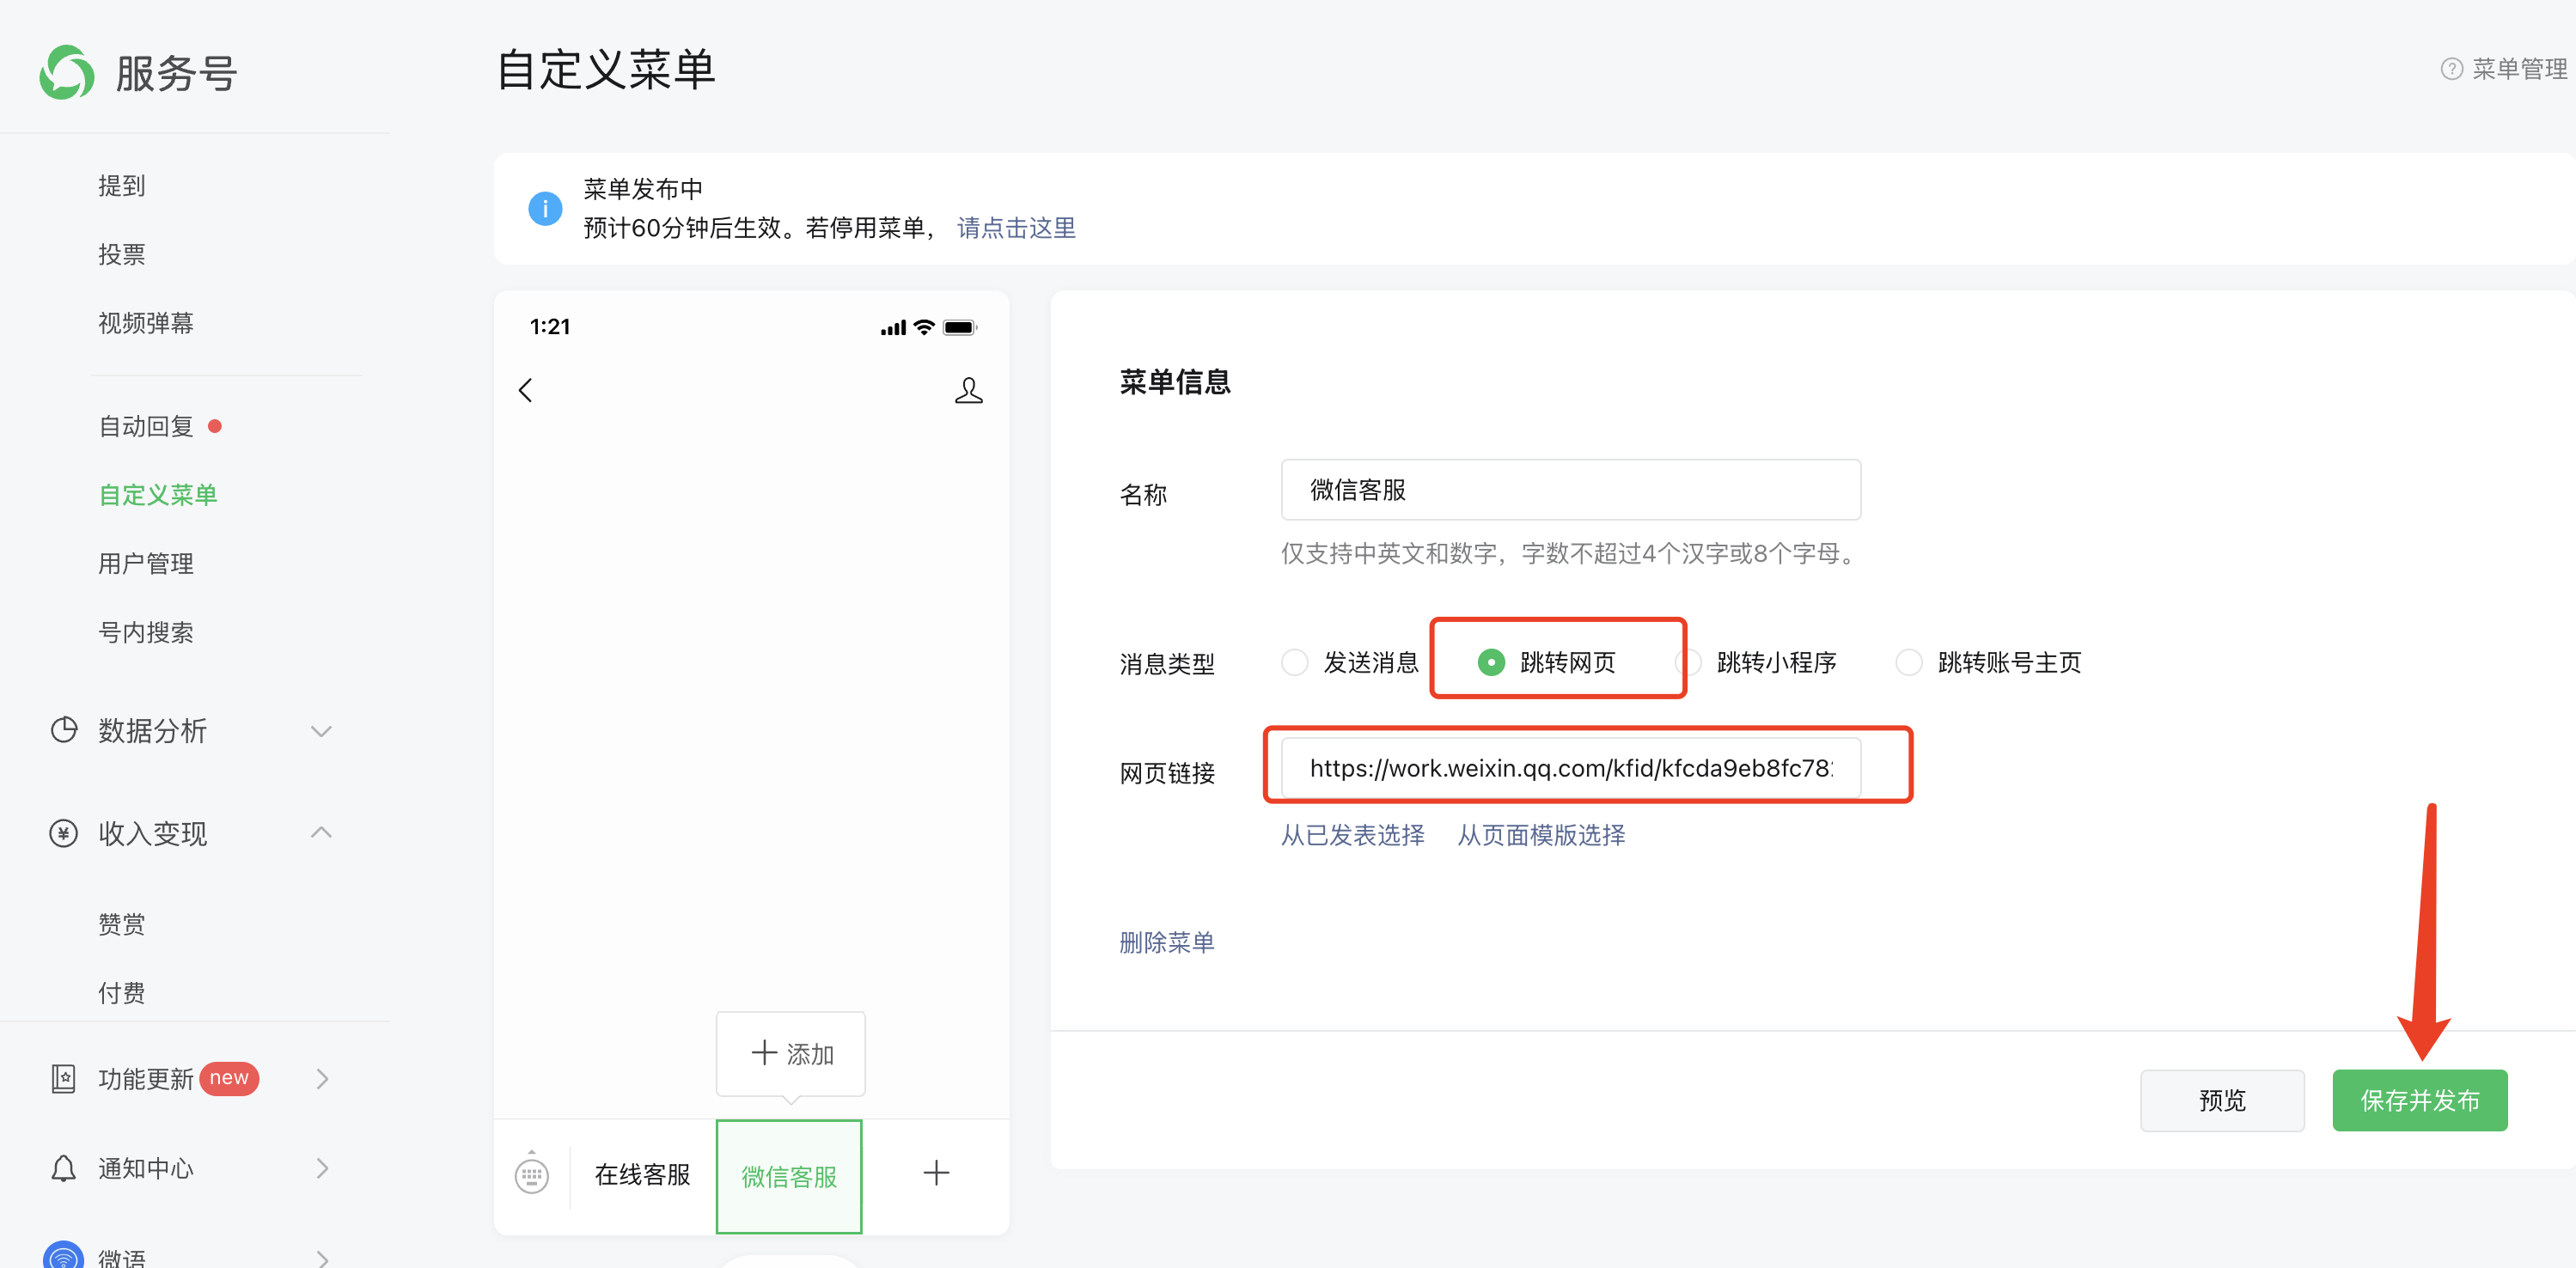Image resolution: width=2576 pixels, height=1268 pixels.
Task: Select the 跳转网页 radio option
Action: coord(1491,662)
